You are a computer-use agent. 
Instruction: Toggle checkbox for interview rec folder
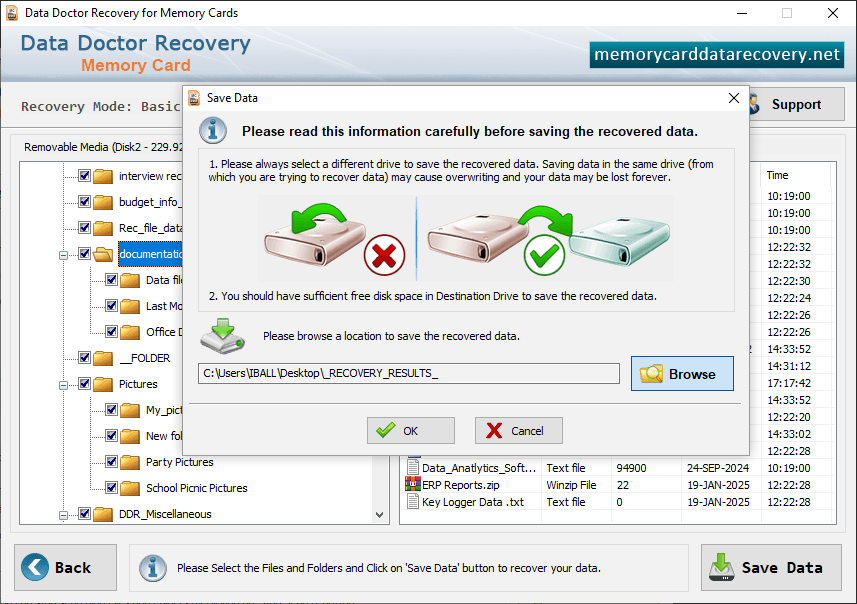click(x=84, y=175)
